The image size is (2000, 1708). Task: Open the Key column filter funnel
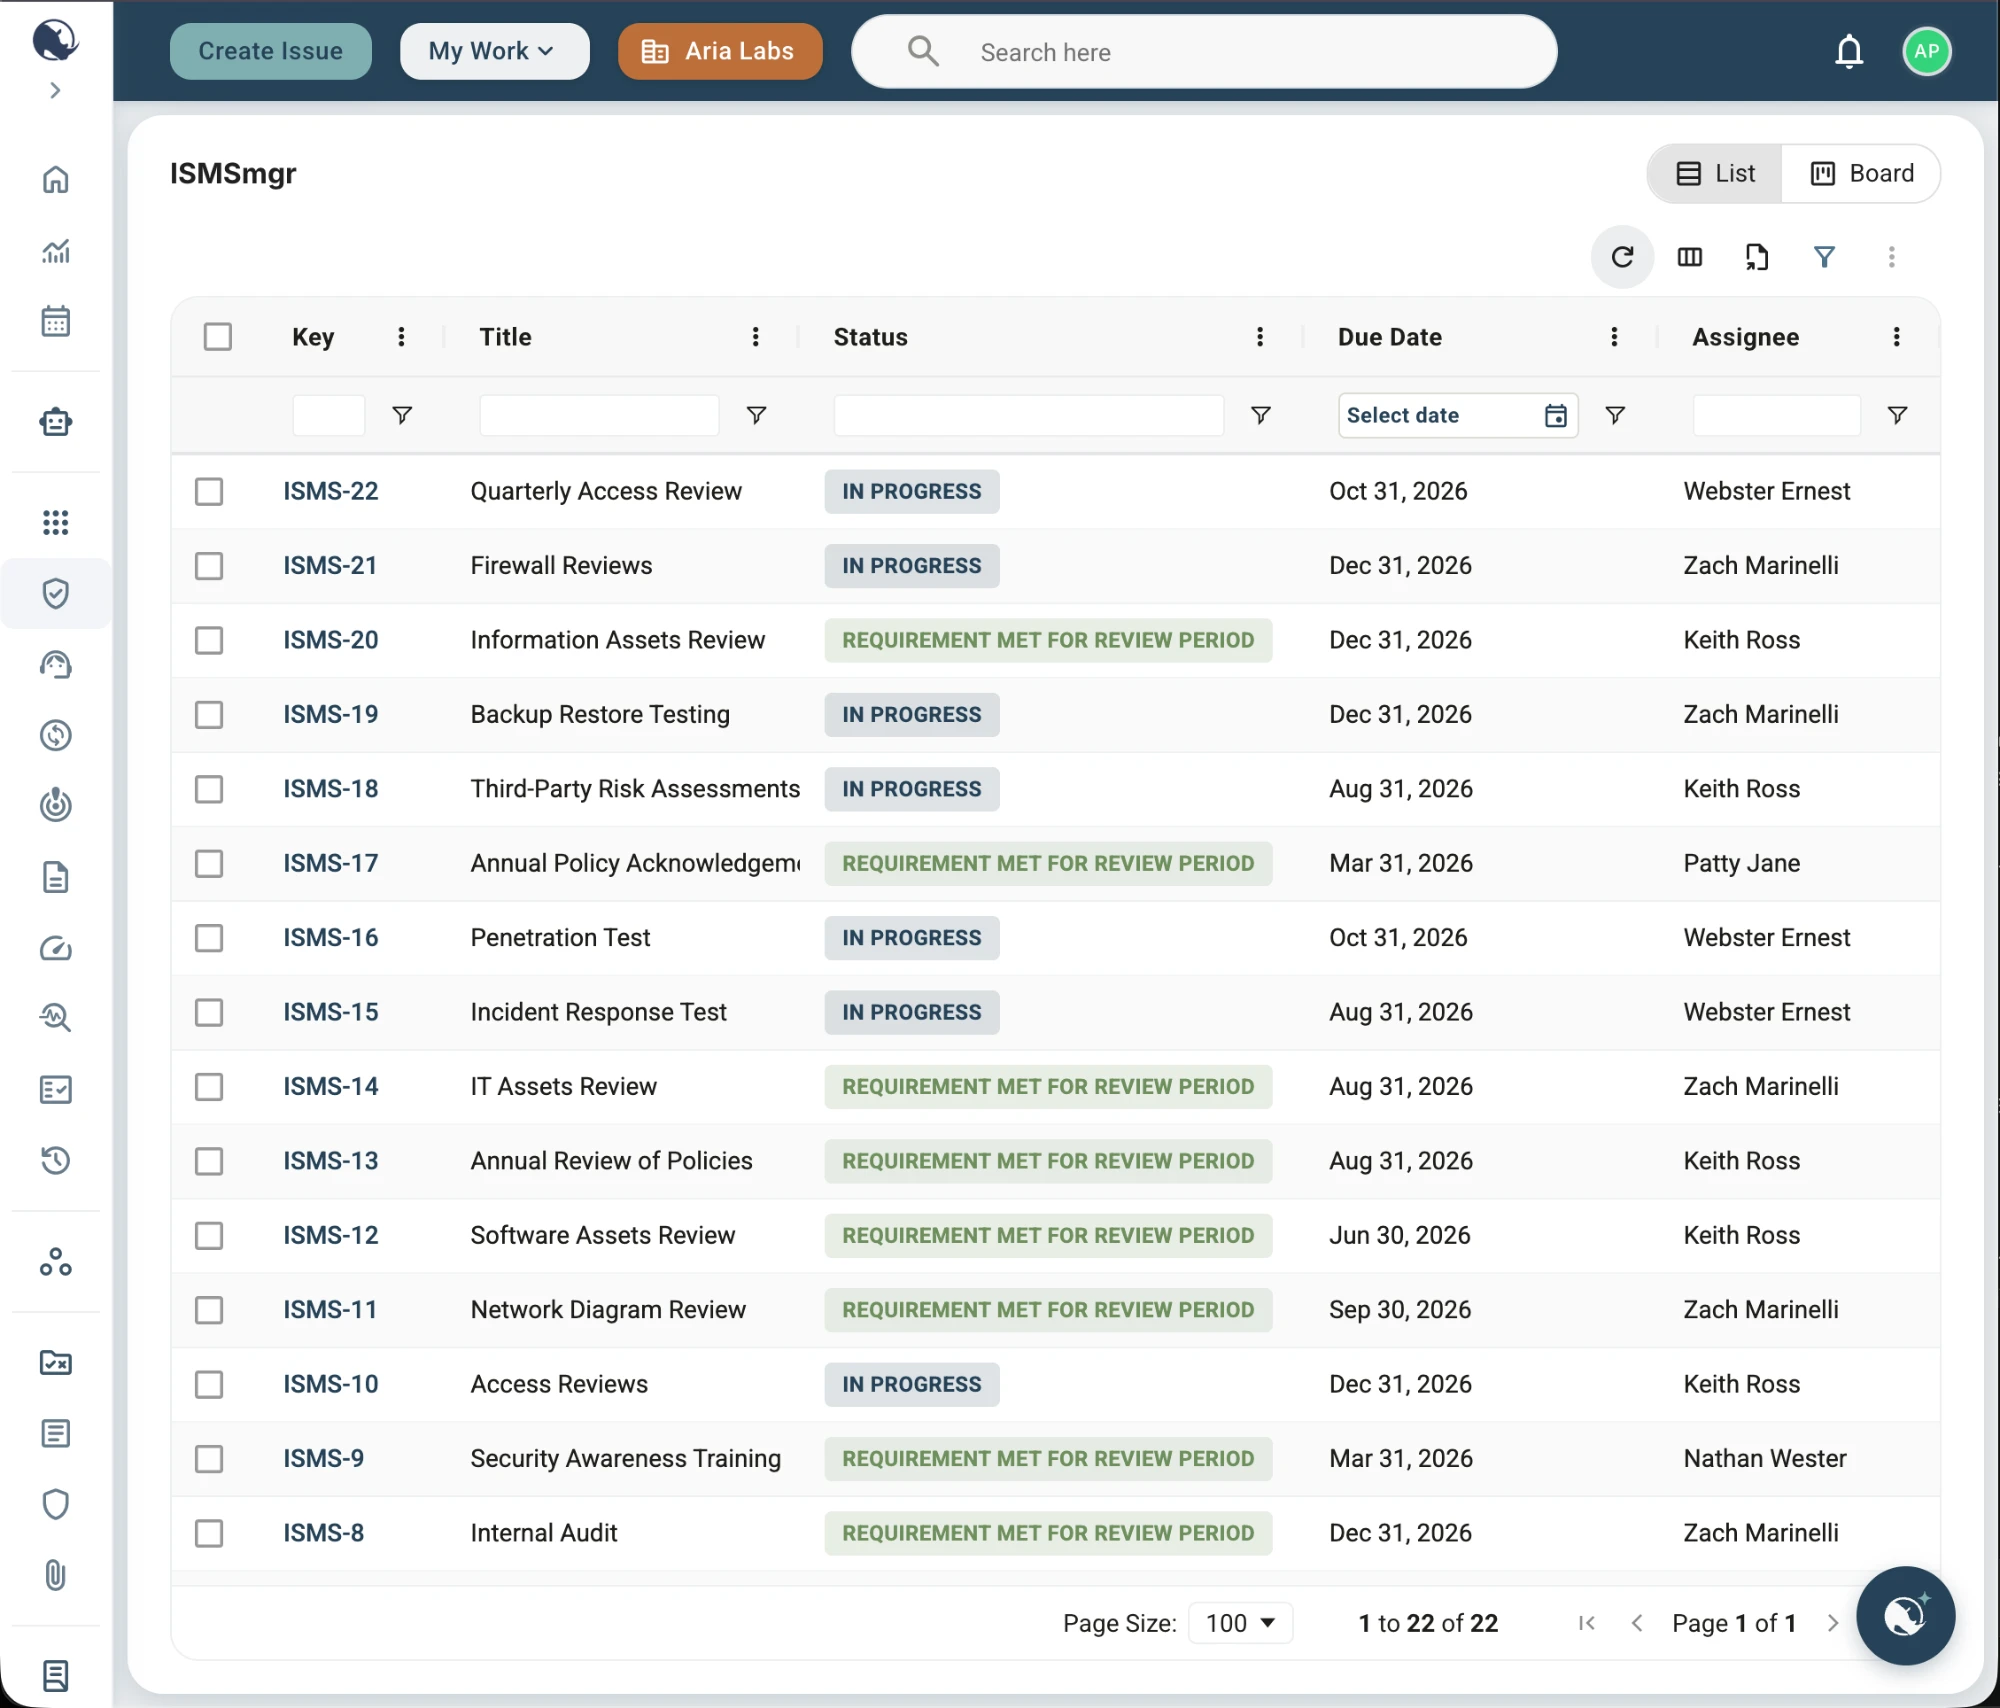402,414
